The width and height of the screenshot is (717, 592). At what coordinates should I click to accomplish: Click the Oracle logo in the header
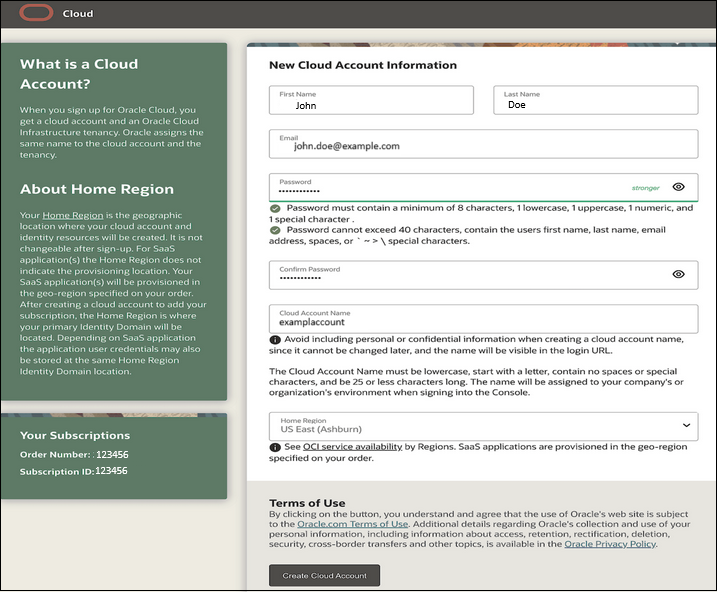[x=36, y=13]
